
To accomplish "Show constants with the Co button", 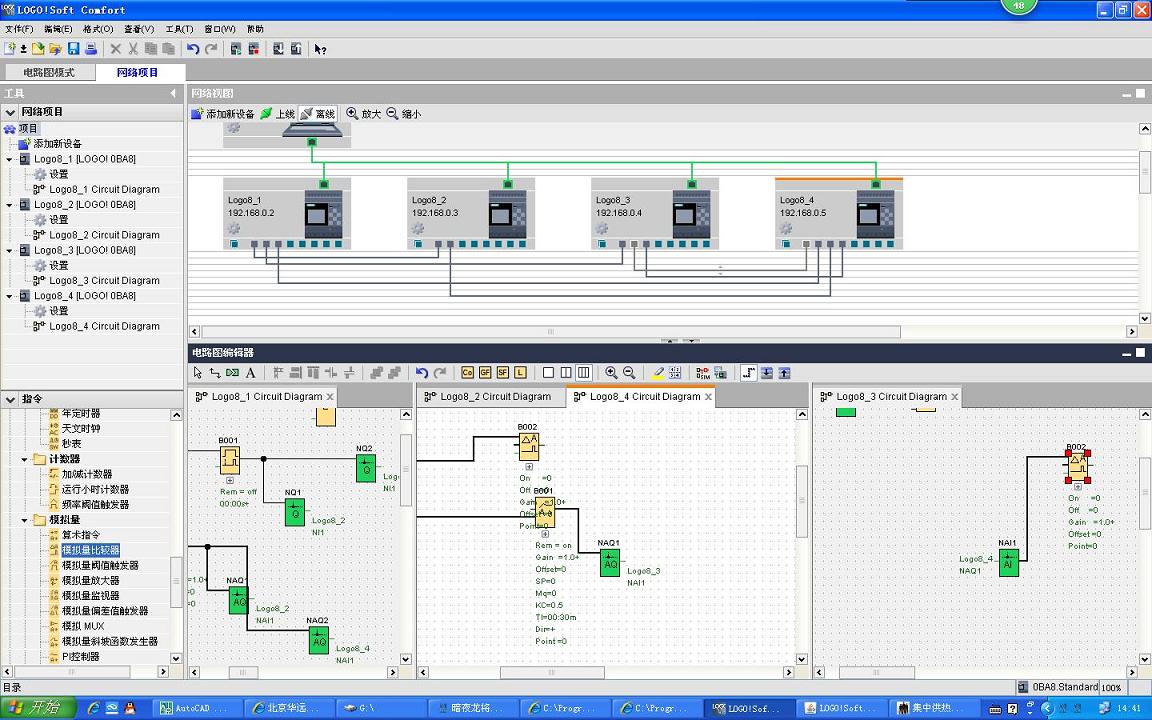I will [x=467, y=372].
